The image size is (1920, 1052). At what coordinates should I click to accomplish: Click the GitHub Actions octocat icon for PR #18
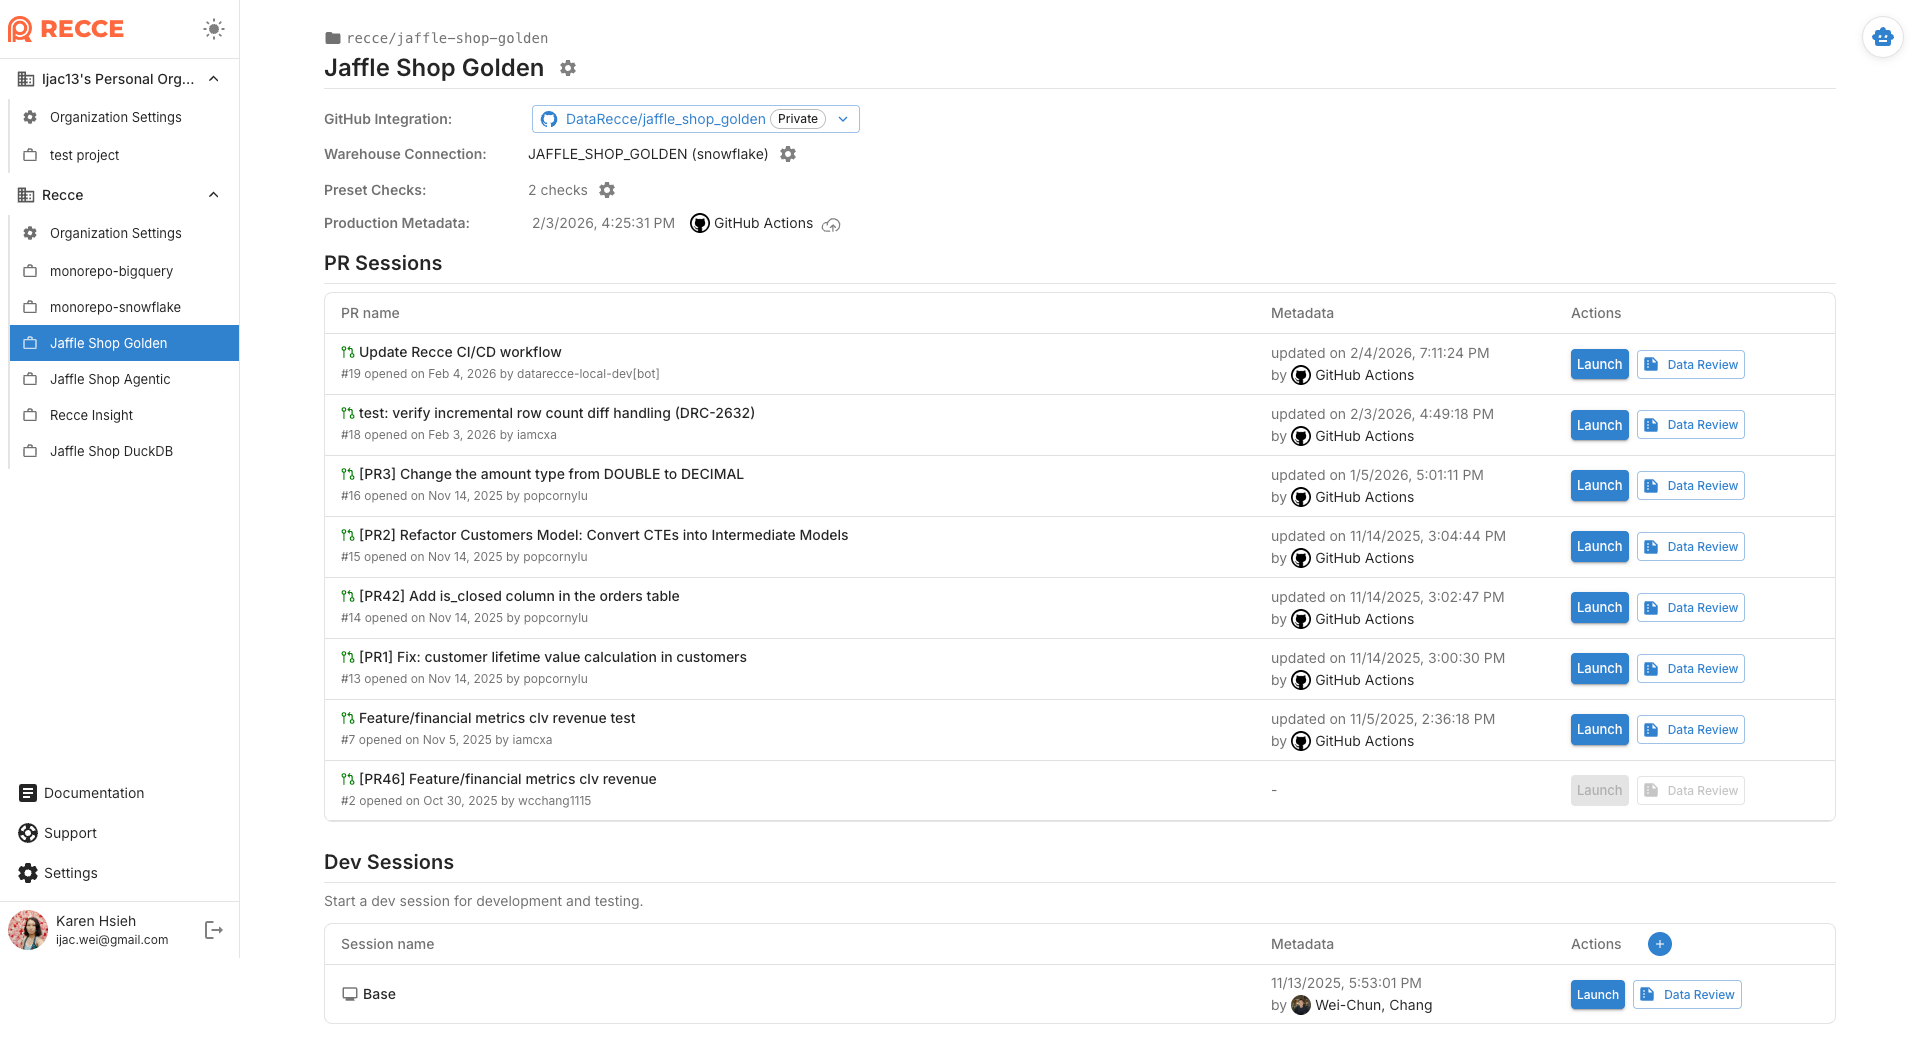point(1300,436)
